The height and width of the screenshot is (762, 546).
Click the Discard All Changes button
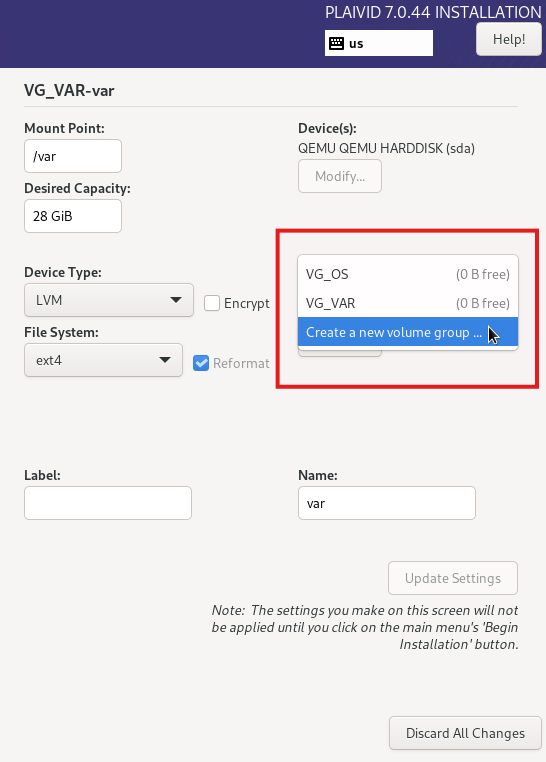point(465,733)
